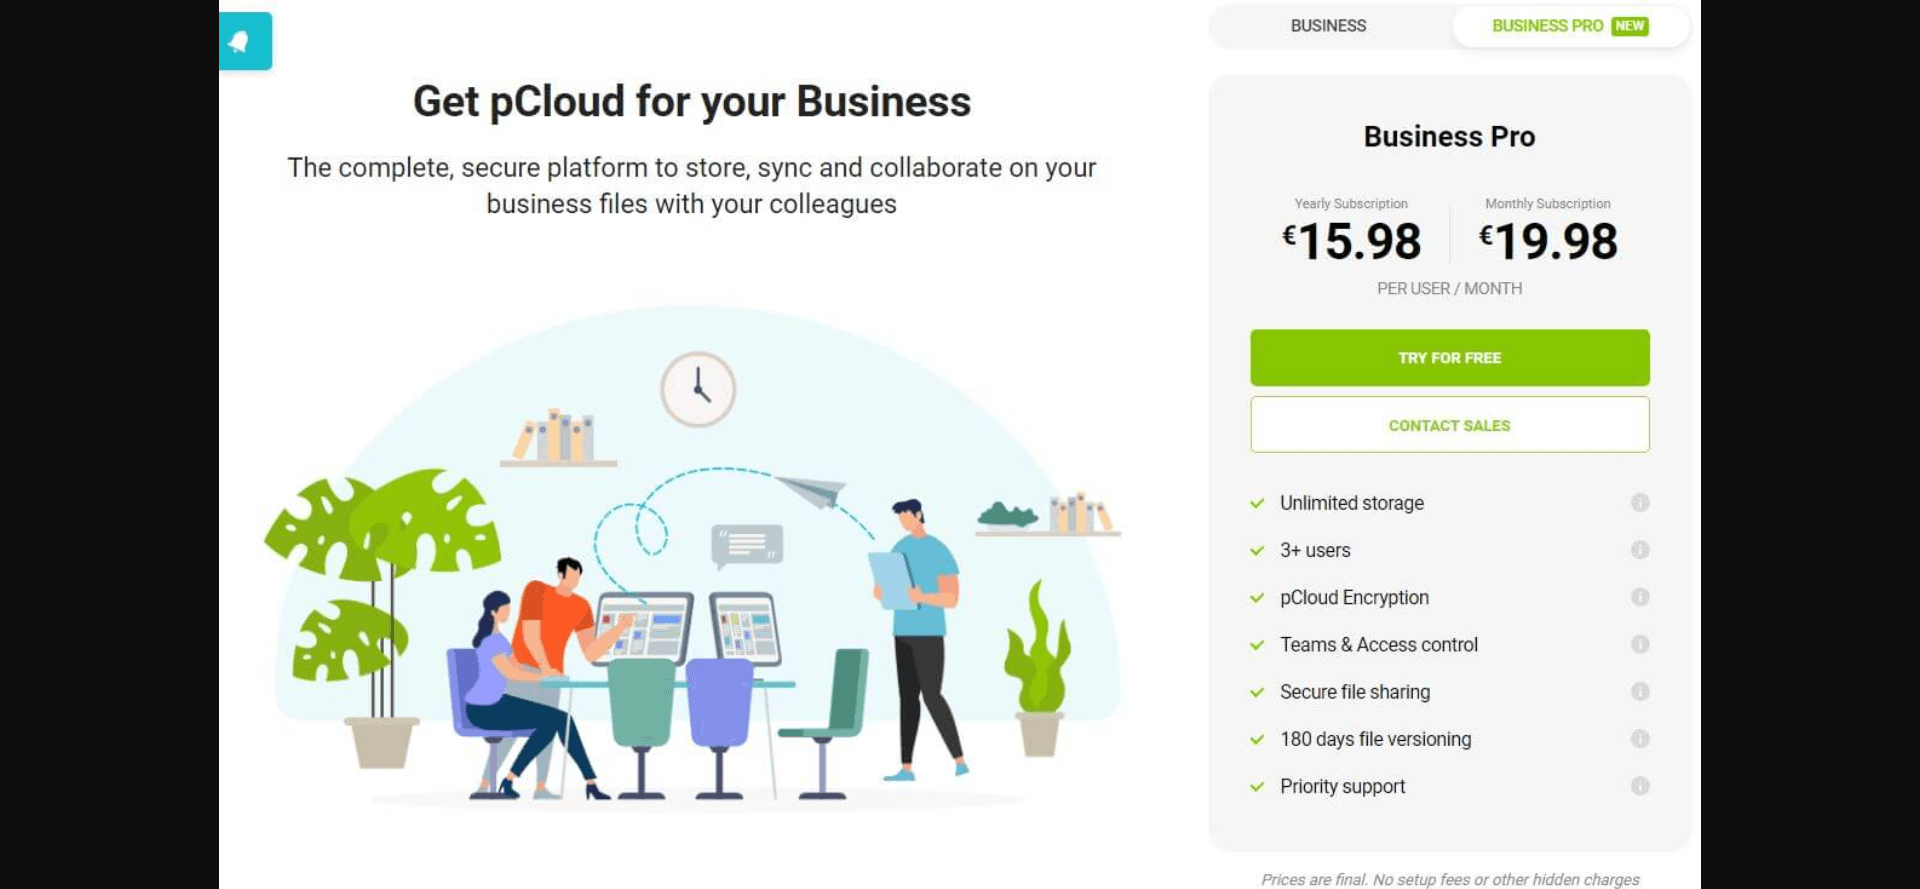This screenshot has width=1920, height=889.
Task: Select the yearly subscription price €15.98
Action: (x=1351, y=241)
